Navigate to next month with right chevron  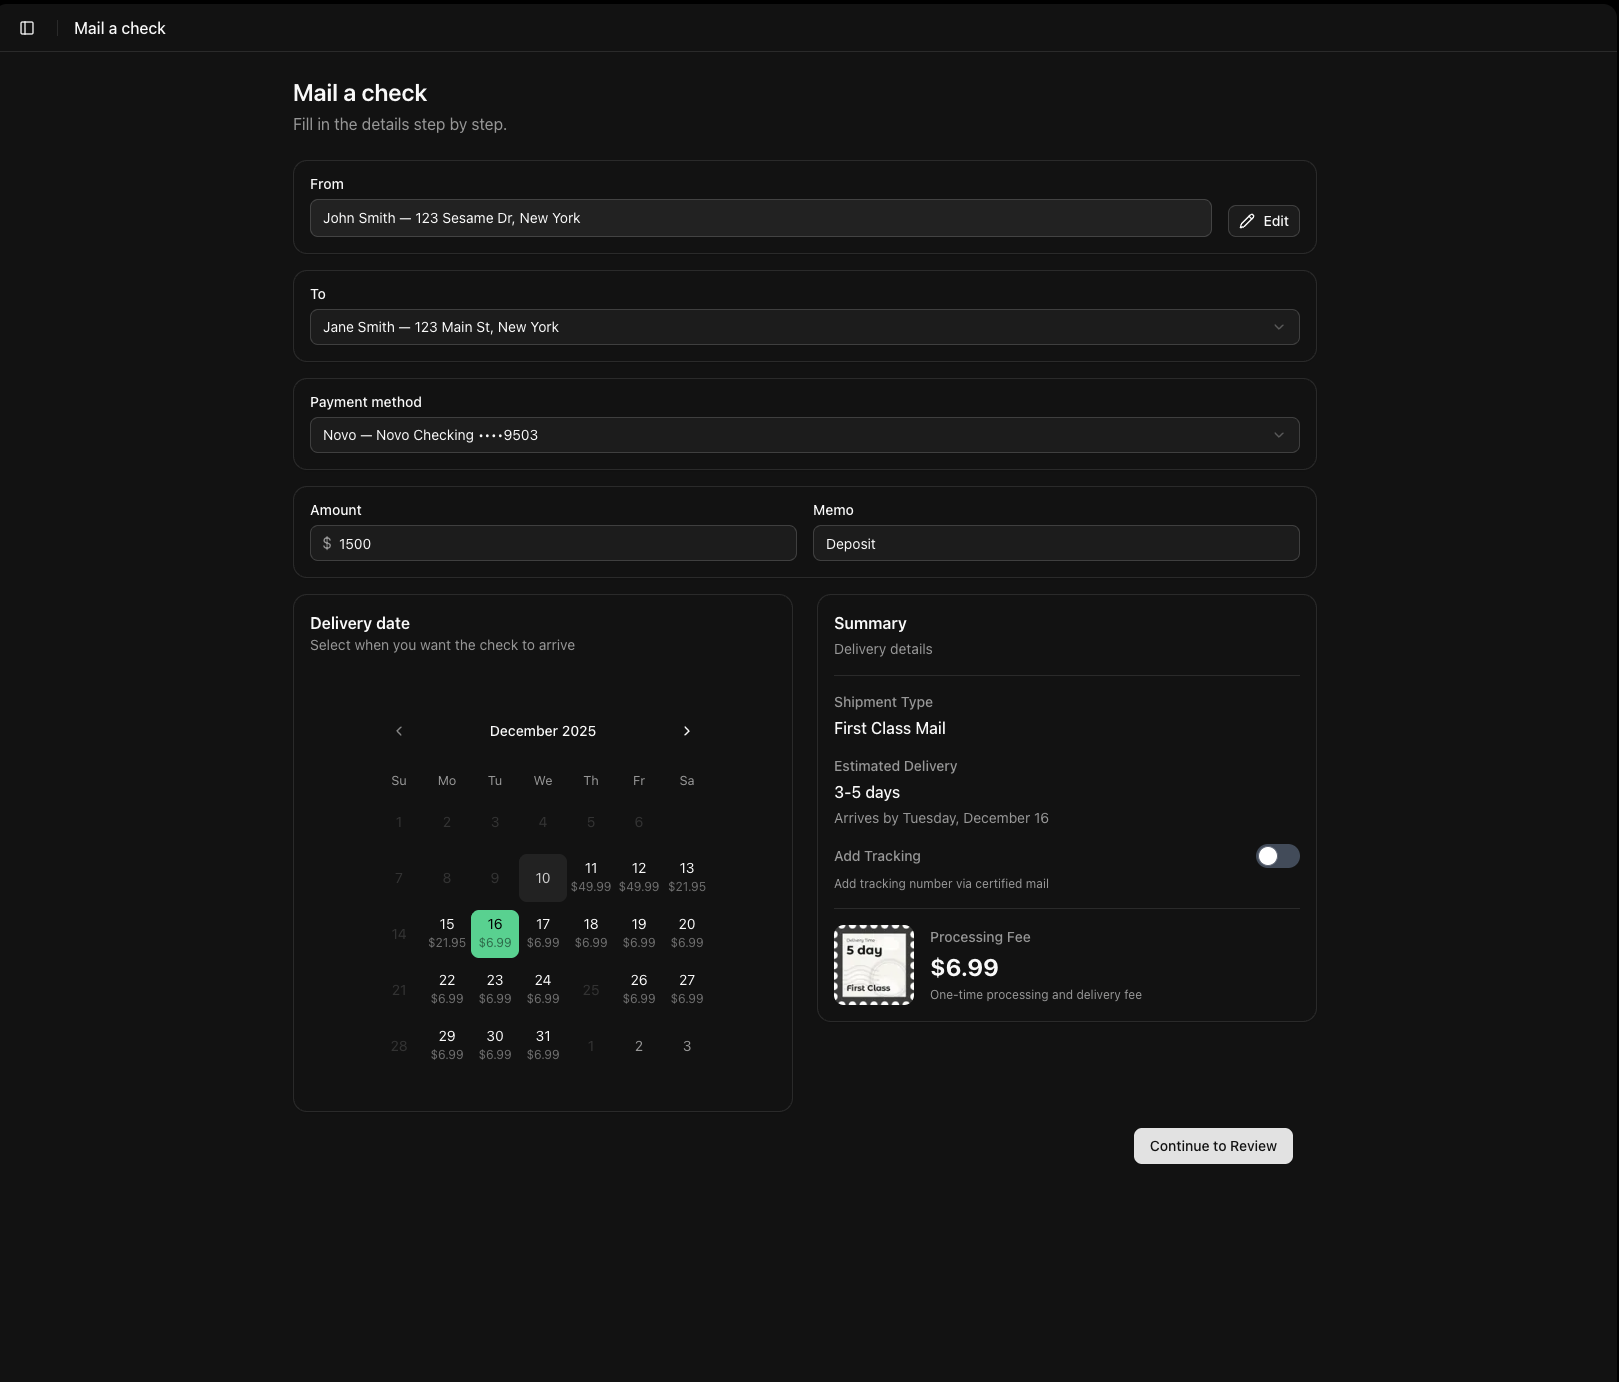[x=687, y=731]
